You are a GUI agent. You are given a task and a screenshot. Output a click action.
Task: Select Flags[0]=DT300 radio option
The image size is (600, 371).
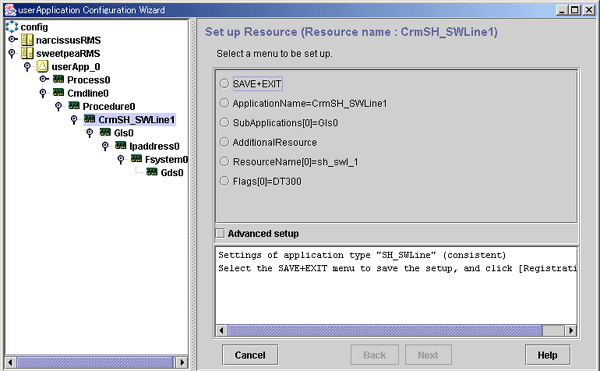coord(224,181)
